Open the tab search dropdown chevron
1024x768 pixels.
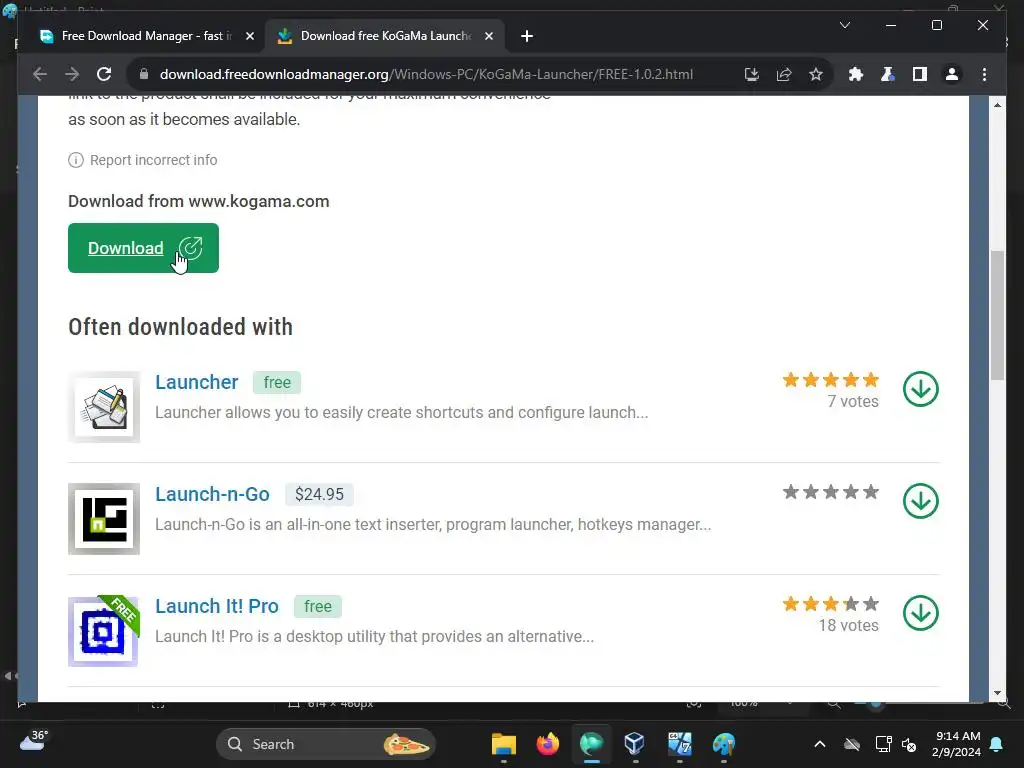[x=844, y=25]
